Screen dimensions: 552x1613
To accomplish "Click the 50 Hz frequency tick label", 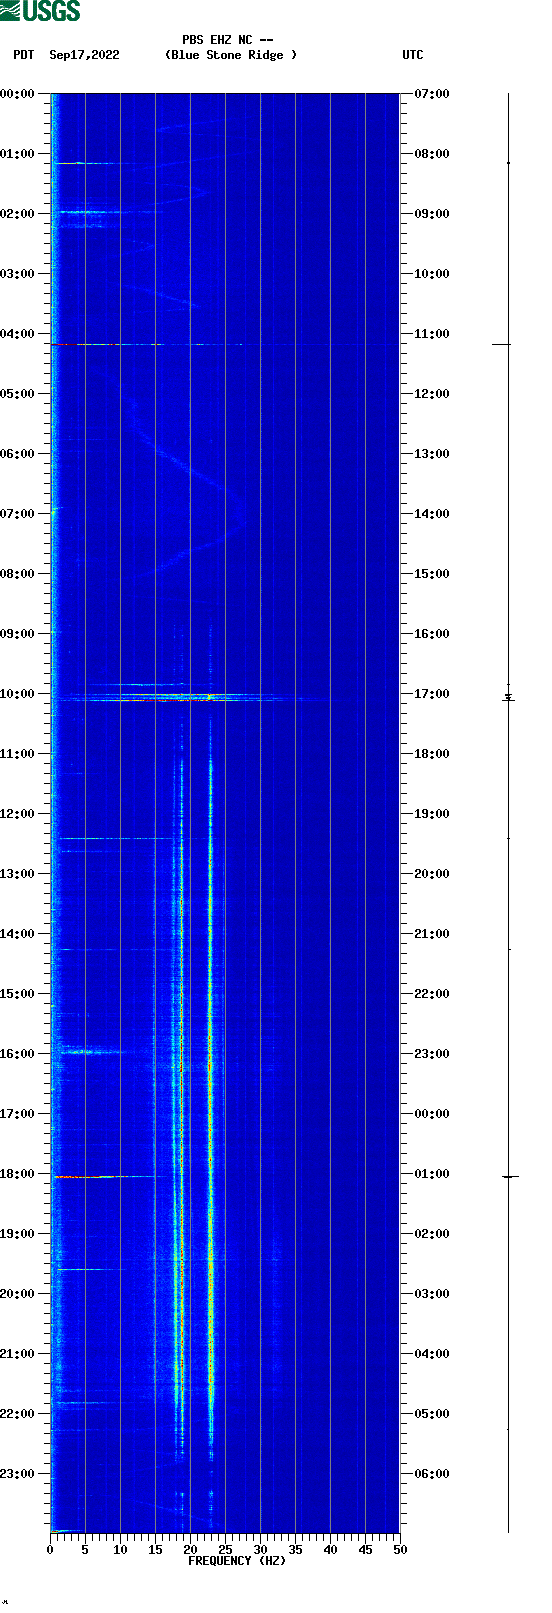I will point(400,1550).
